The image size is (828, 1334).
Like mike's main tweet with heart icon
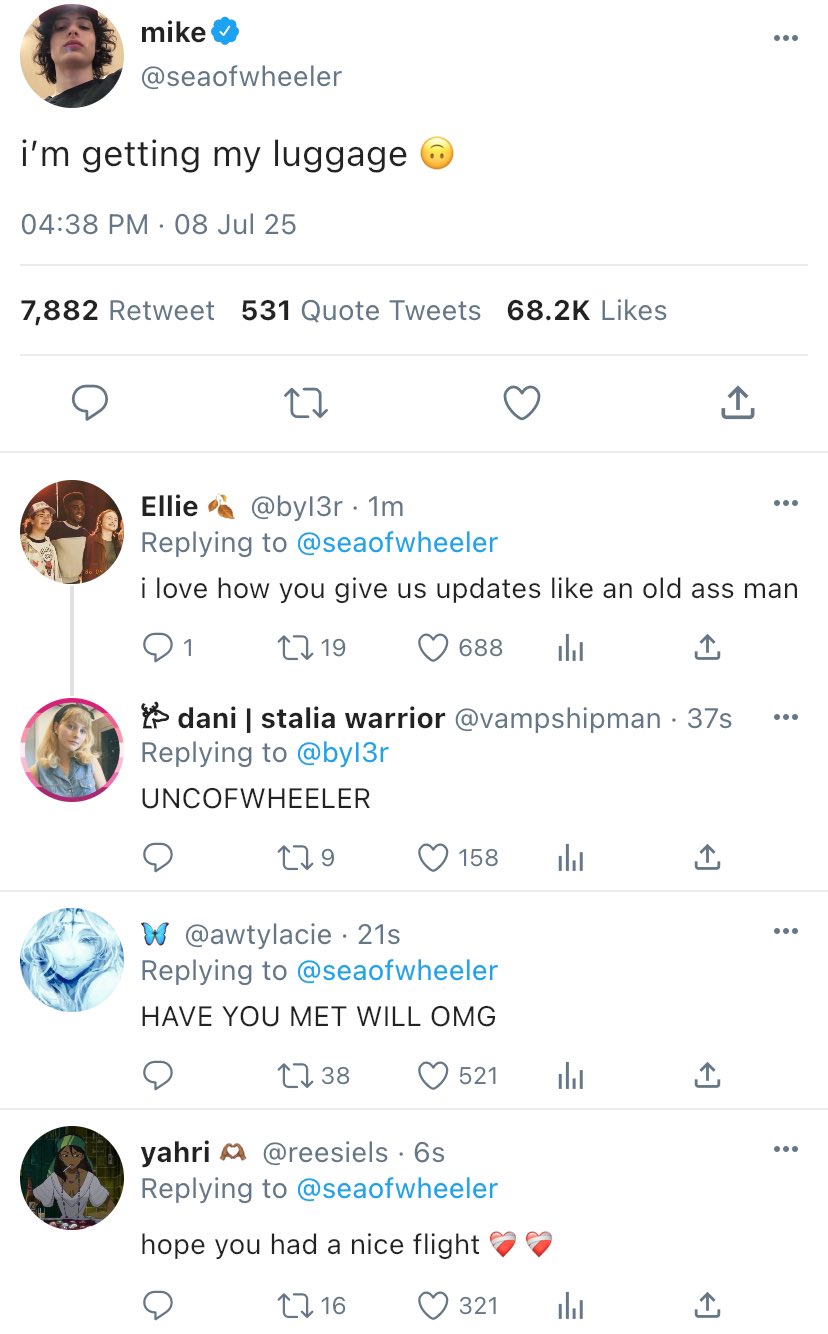point(521,403)
